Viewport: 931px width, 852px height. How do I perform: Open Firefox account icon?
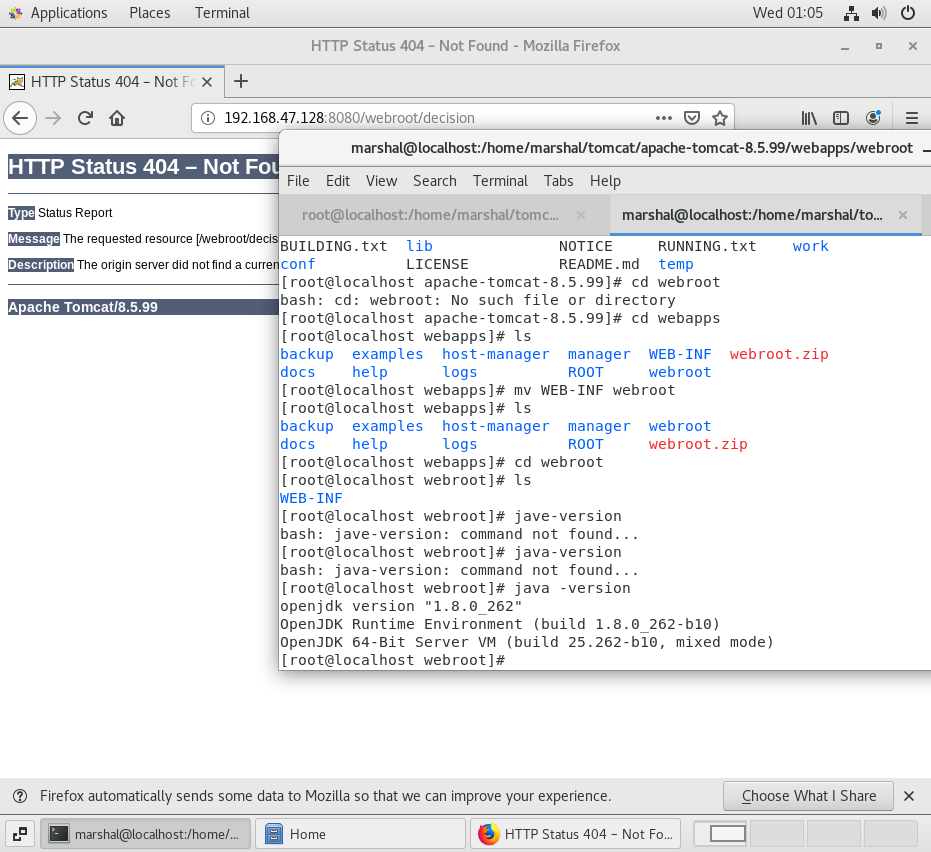click(x=873, y=118)
